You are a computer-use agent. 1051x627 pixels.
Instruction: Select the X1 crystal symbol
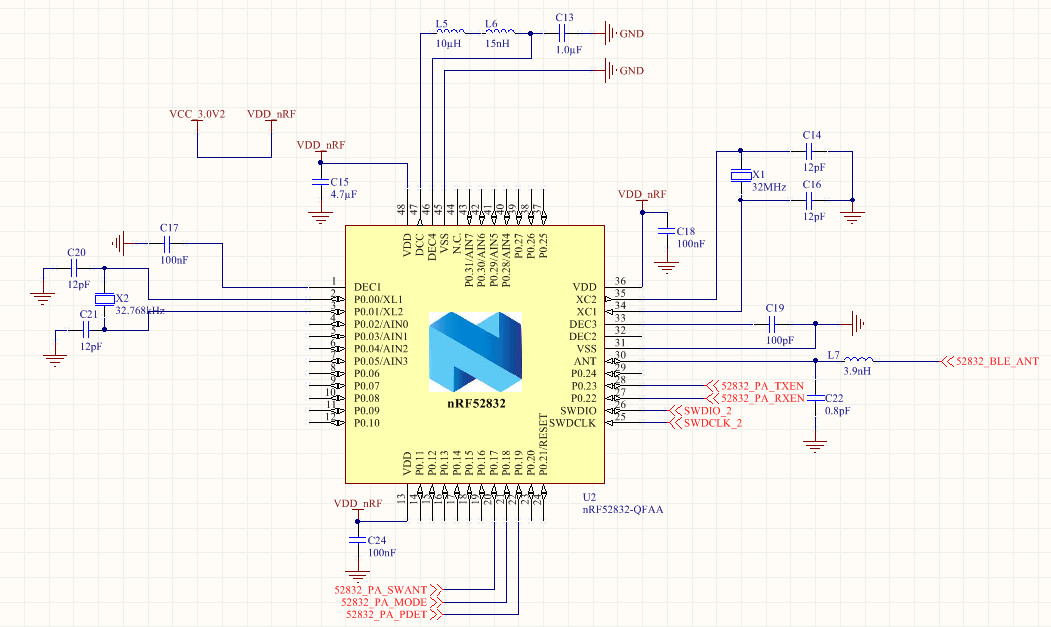click(x=741, y=176)
